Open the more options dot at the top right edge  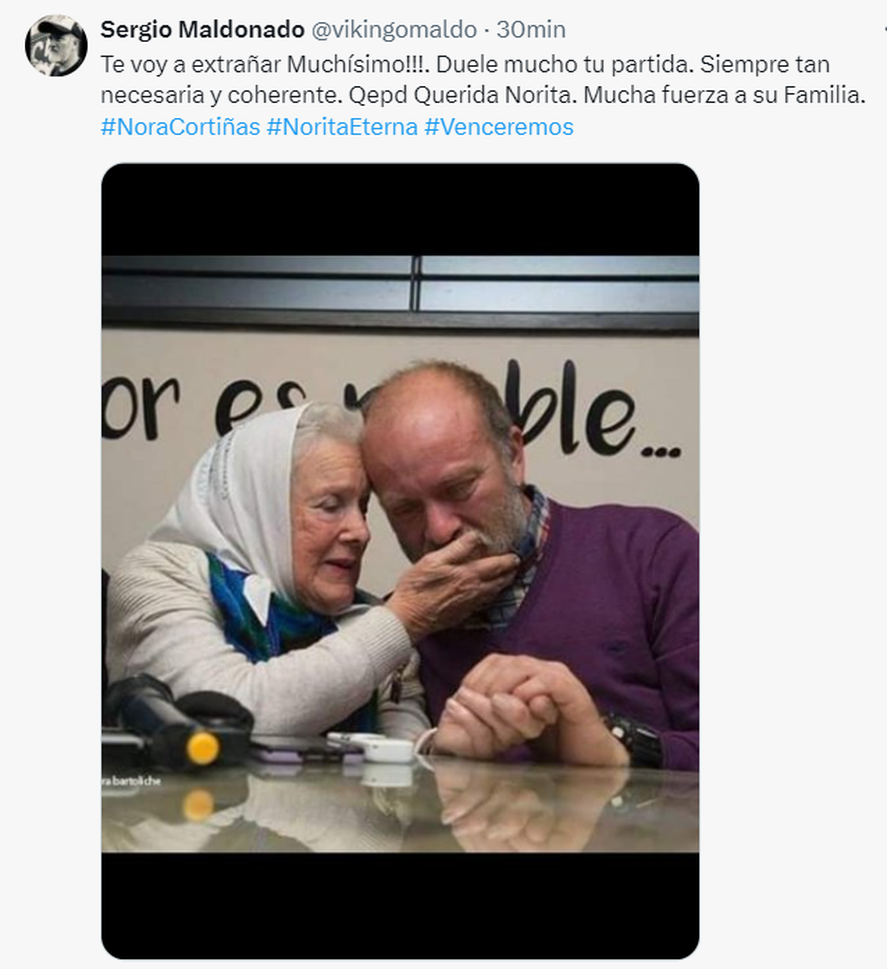[884, 29]
